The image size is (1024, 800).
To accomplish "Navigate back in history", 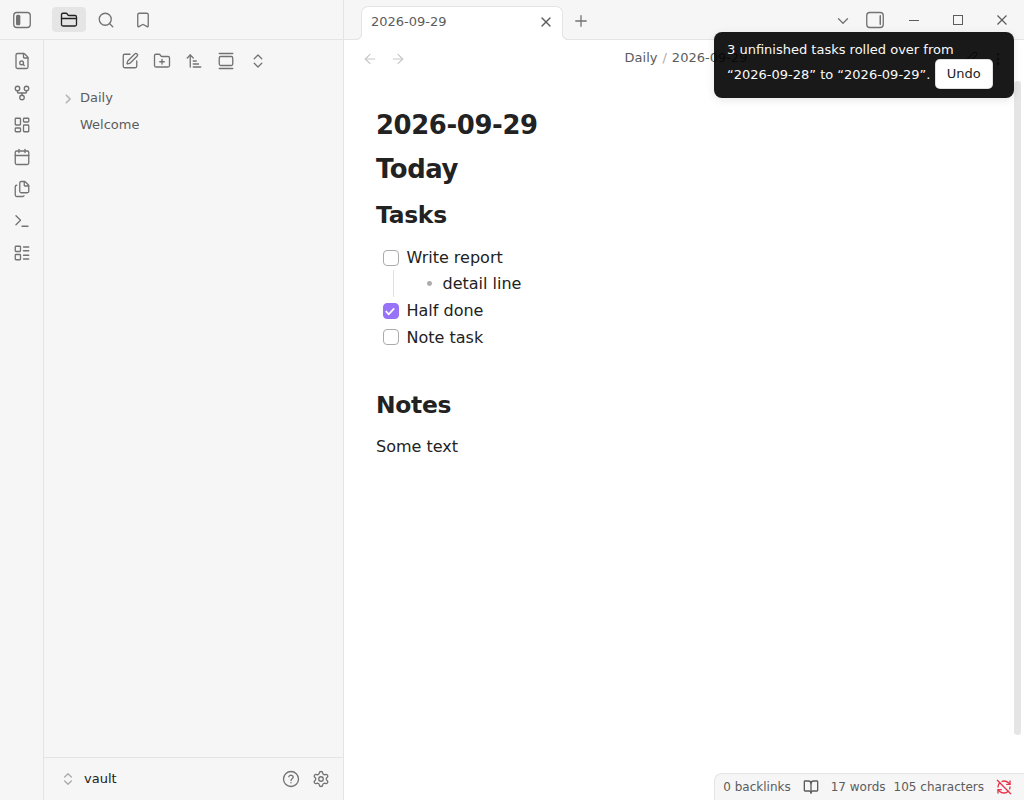I will (370, 59).
